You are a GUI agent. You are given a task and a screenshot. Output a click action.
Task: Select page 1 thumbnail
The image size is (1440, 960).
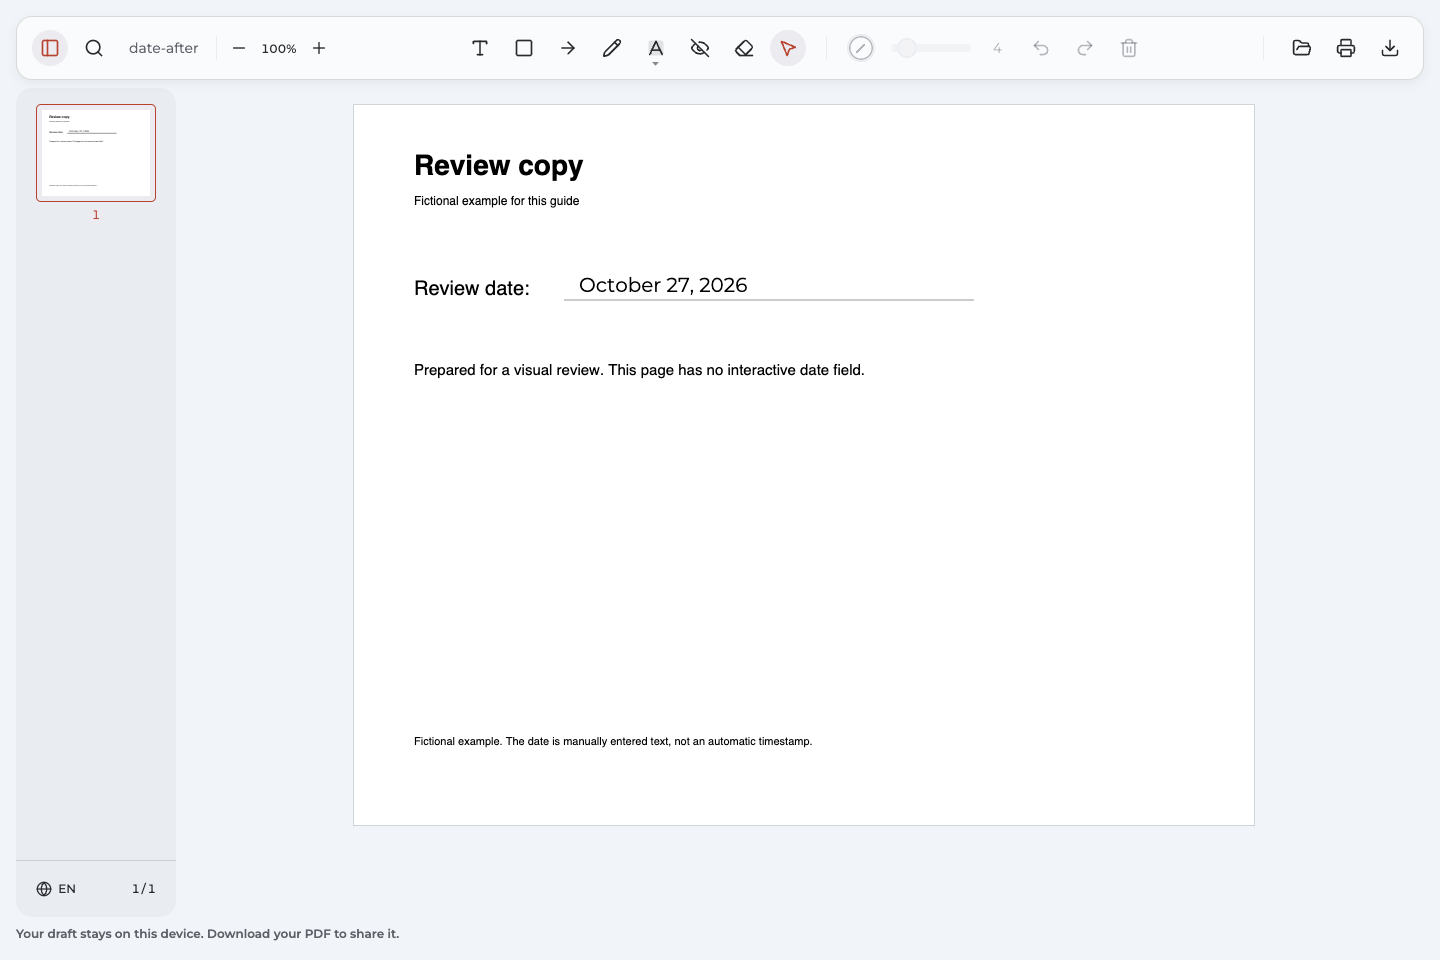click(96, 153)
